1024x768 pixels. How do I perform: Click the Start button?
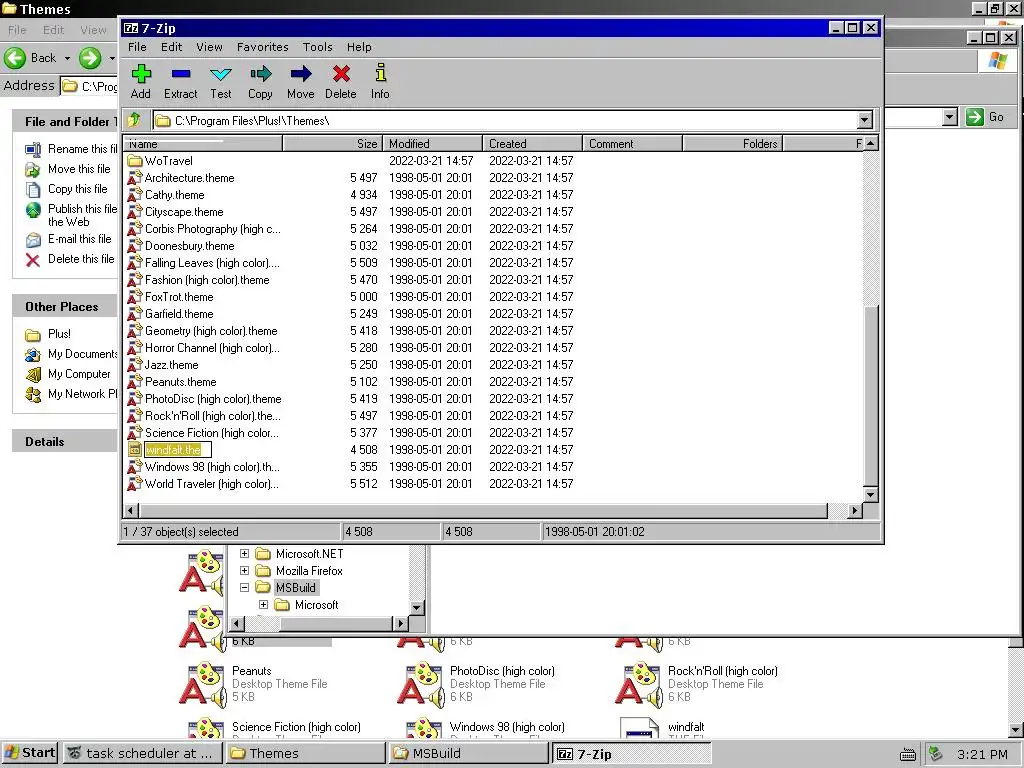[x=30, y=753]
